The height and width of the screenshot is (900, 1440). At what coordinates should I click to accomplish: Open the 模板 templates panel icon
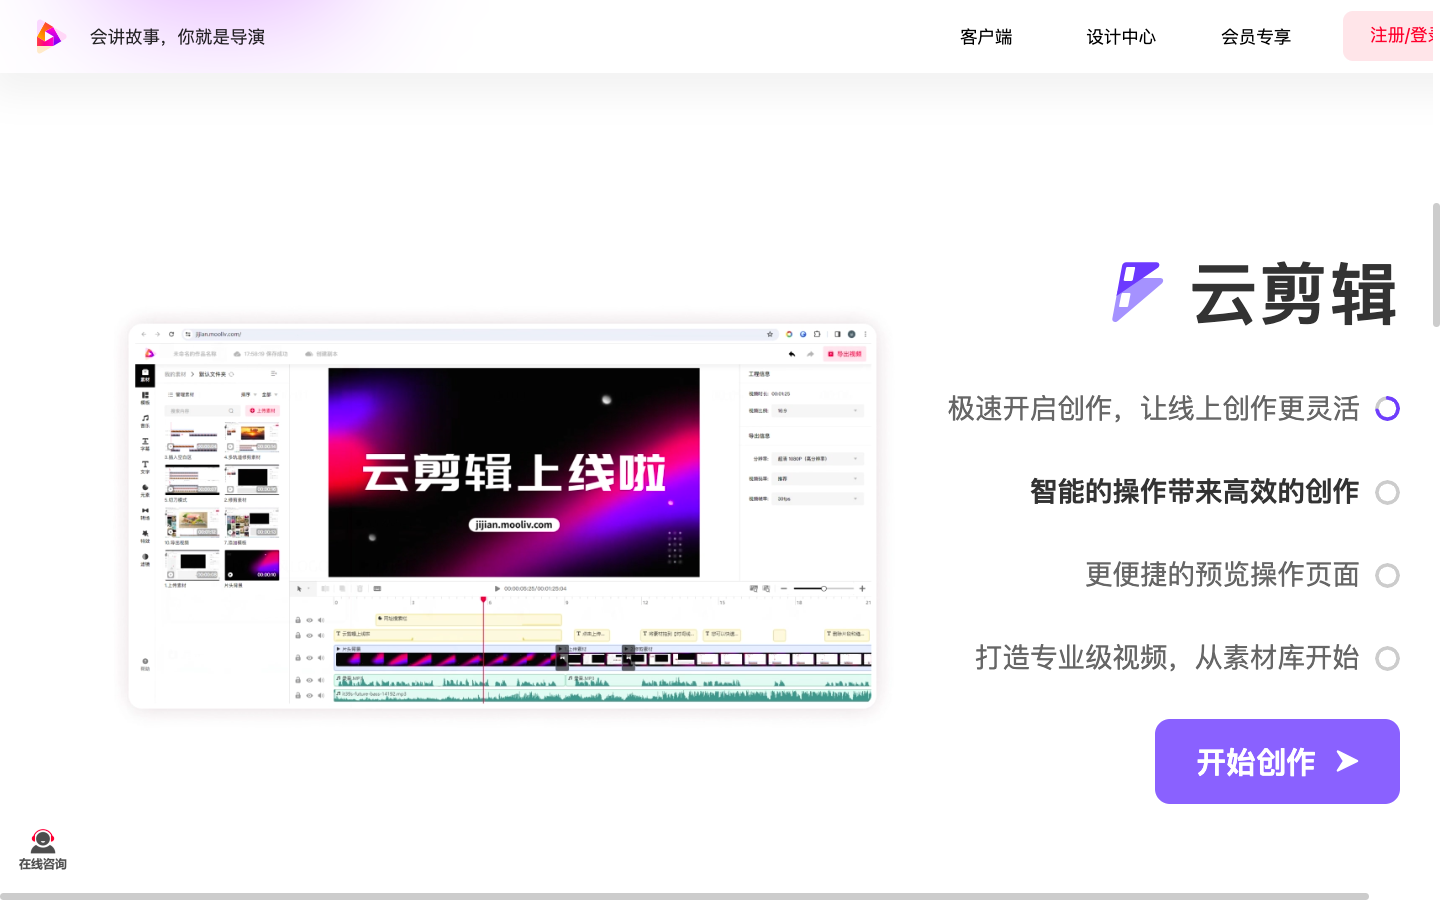pyautogui.click(x=145, y=397)
